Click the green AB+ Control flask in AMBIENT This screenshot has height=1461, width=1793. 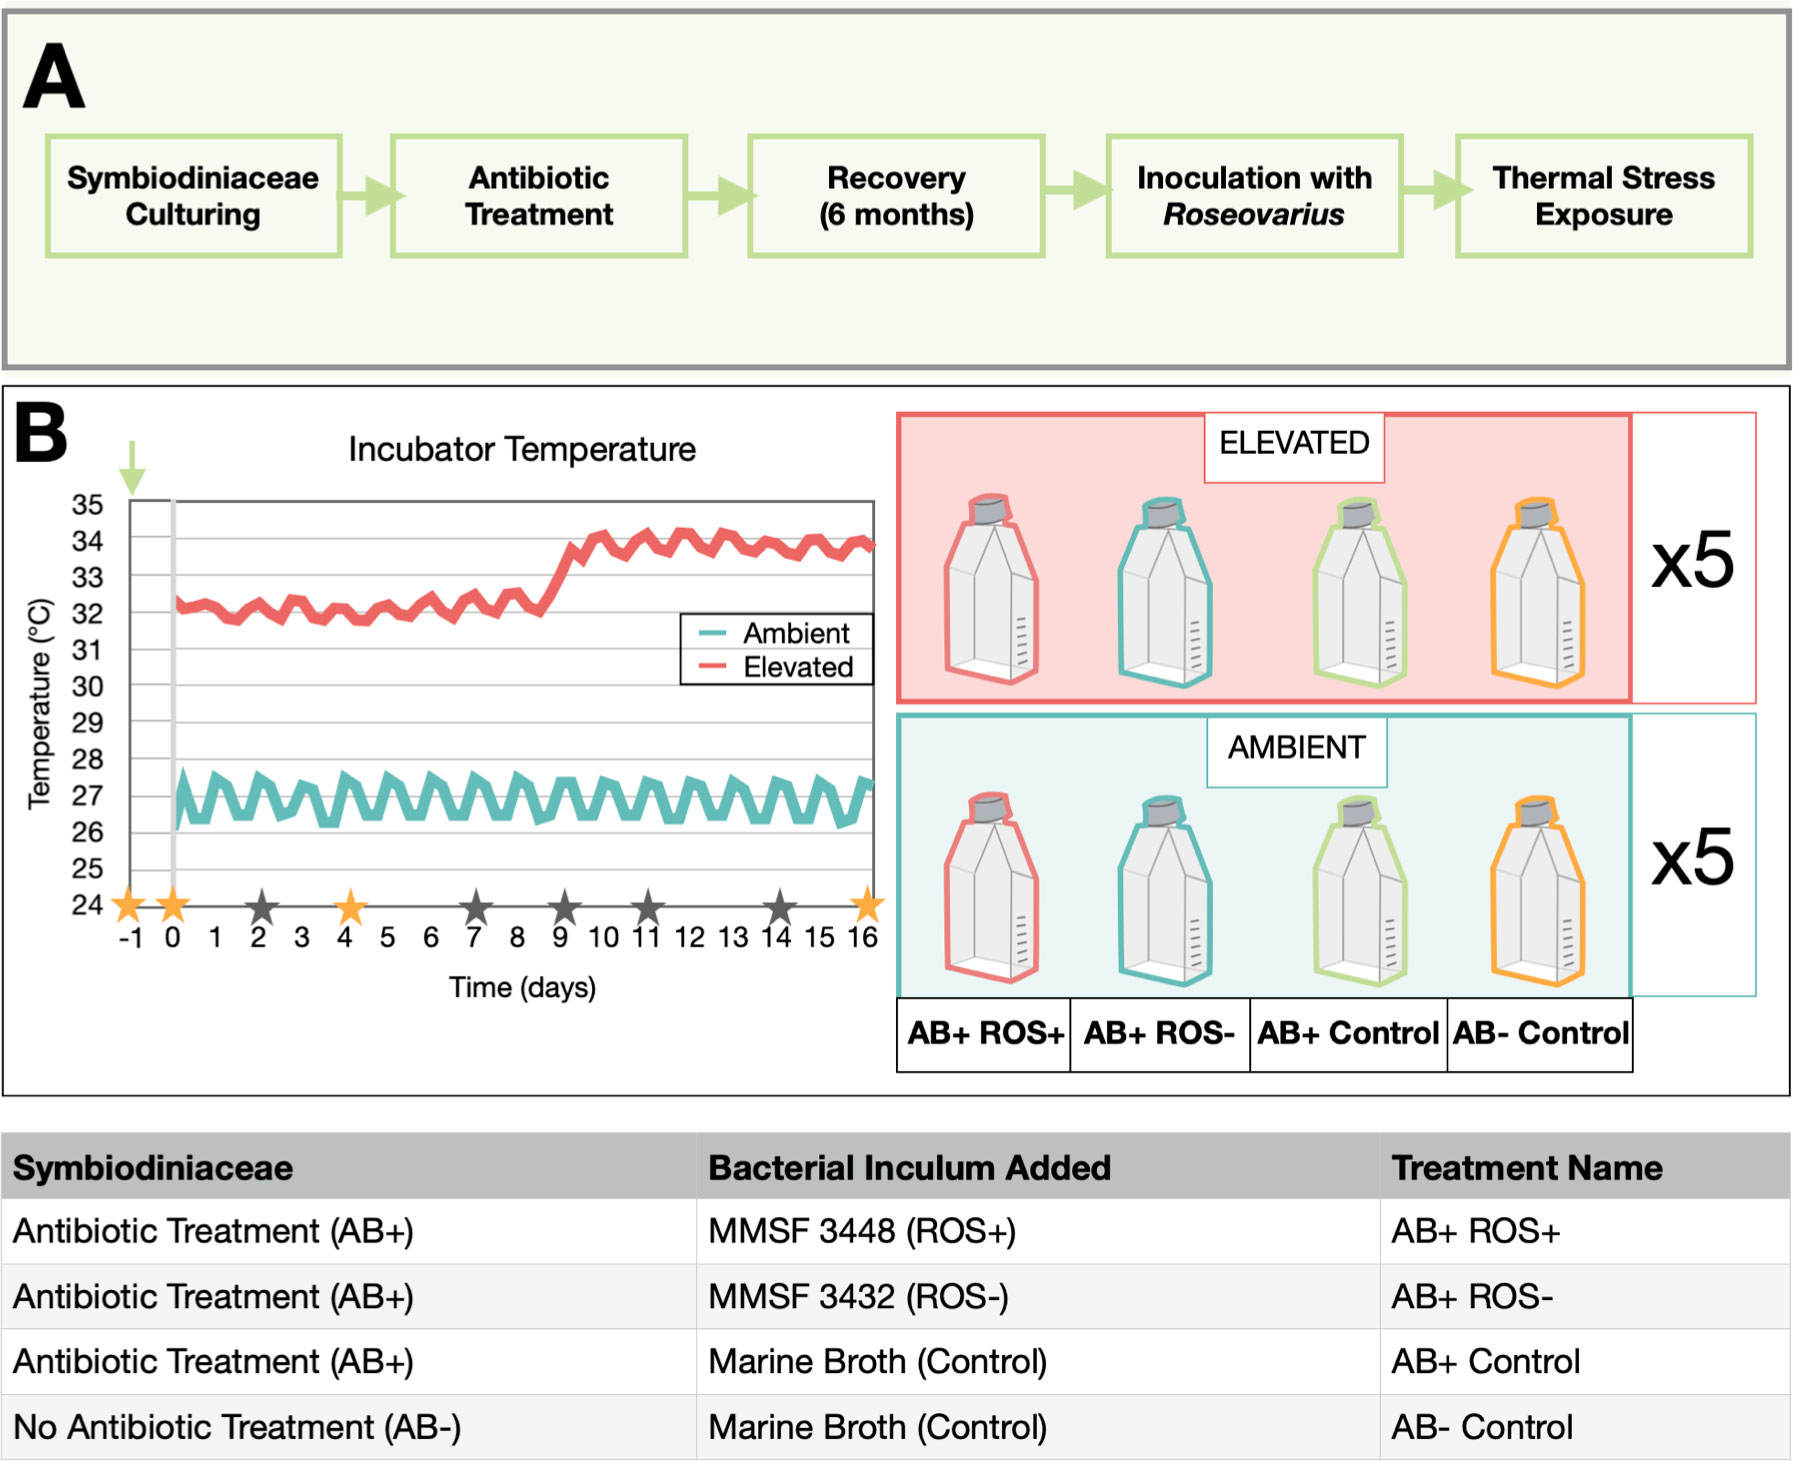tap(1360, 890)
